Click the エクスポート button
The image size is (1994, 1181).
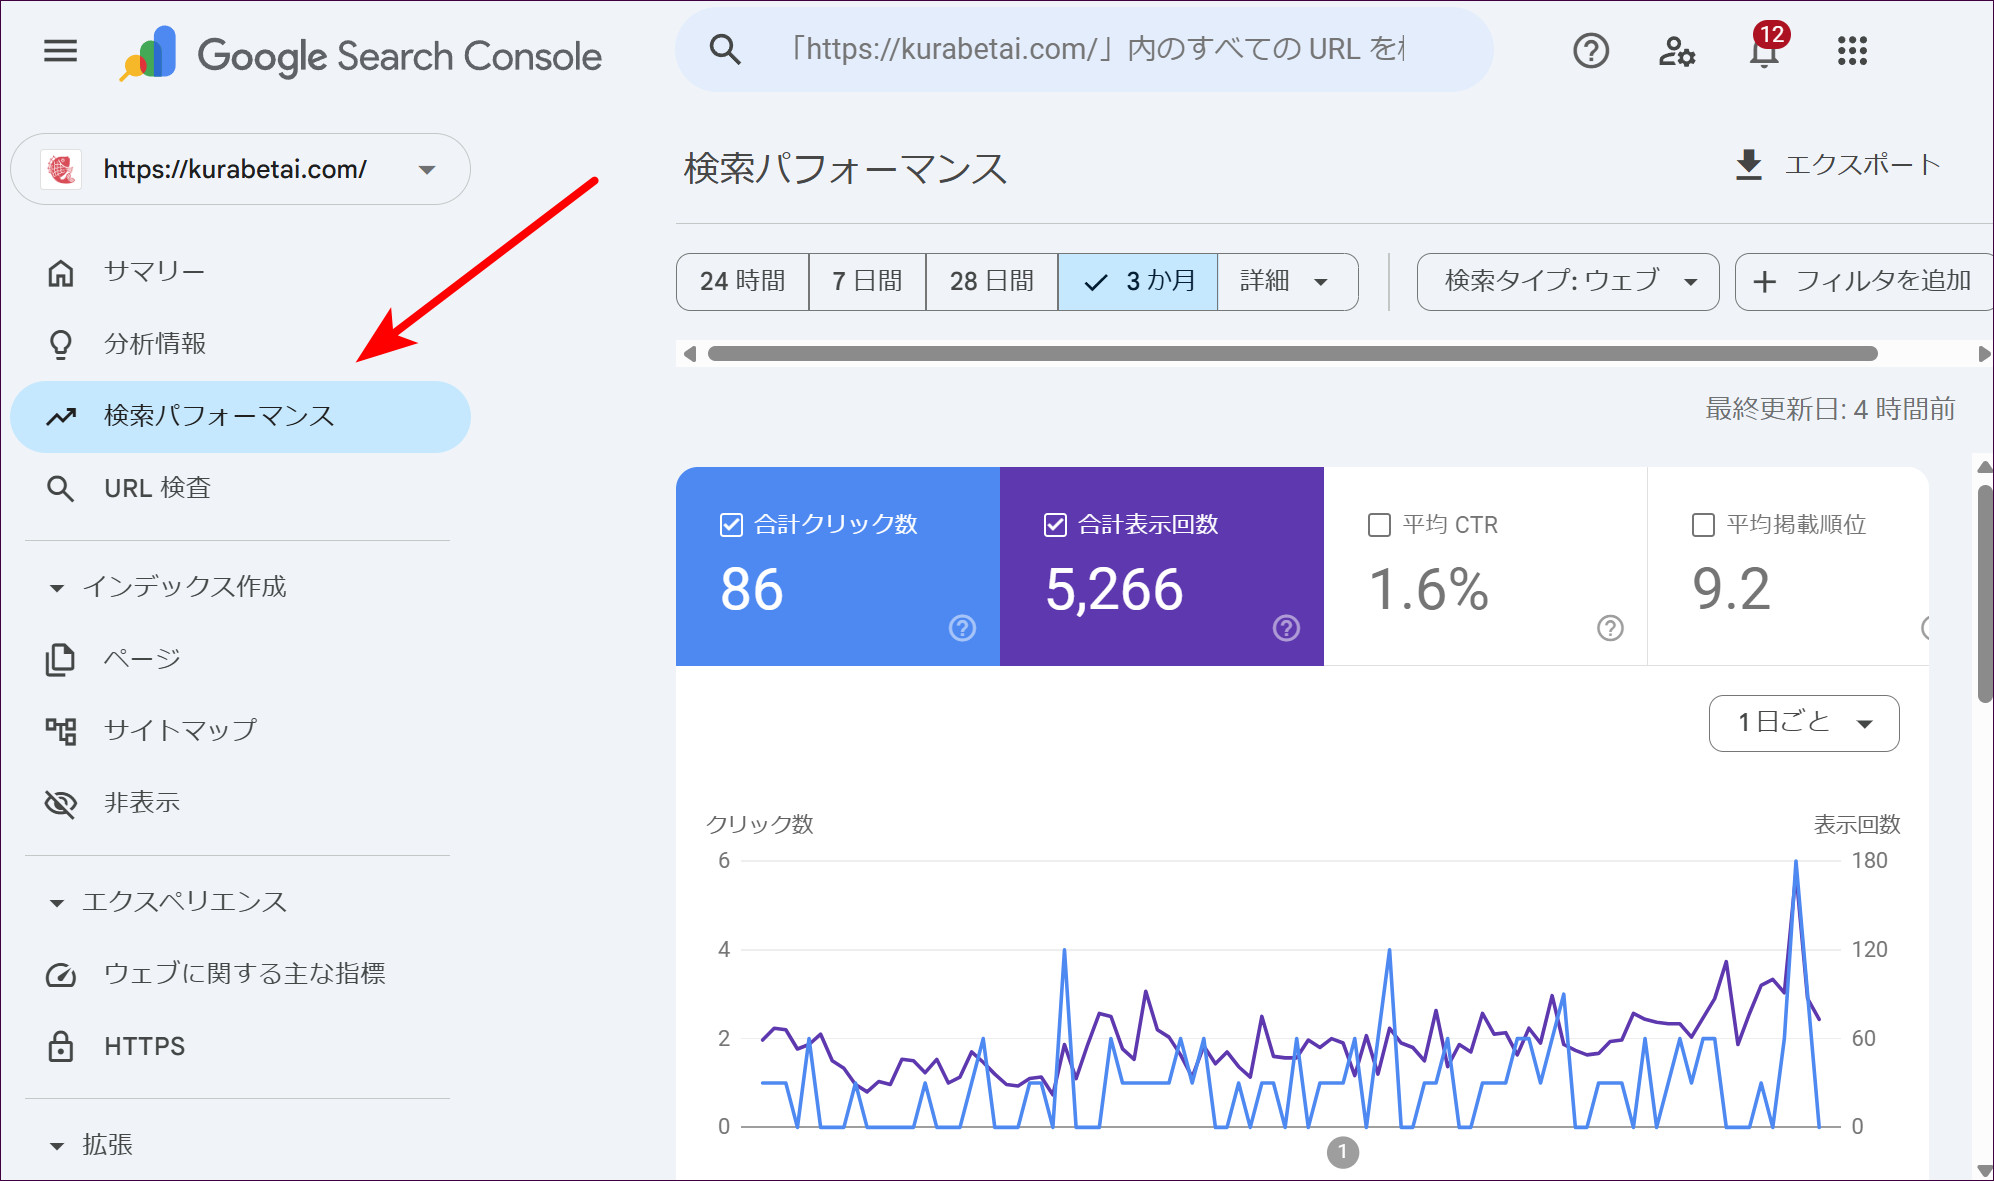1838,165
